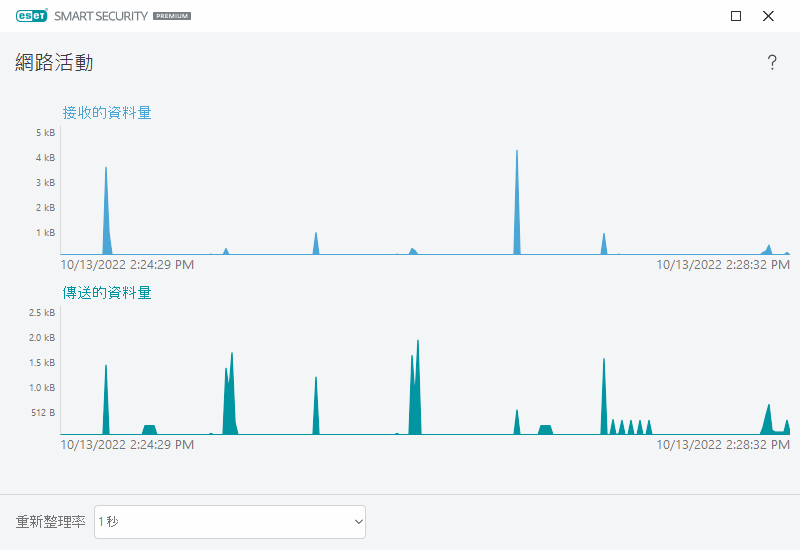This screenshot has width=800, height=550.
Task: Click the tallest sent data spike near 2.0 kB
Action: (416, 393)
